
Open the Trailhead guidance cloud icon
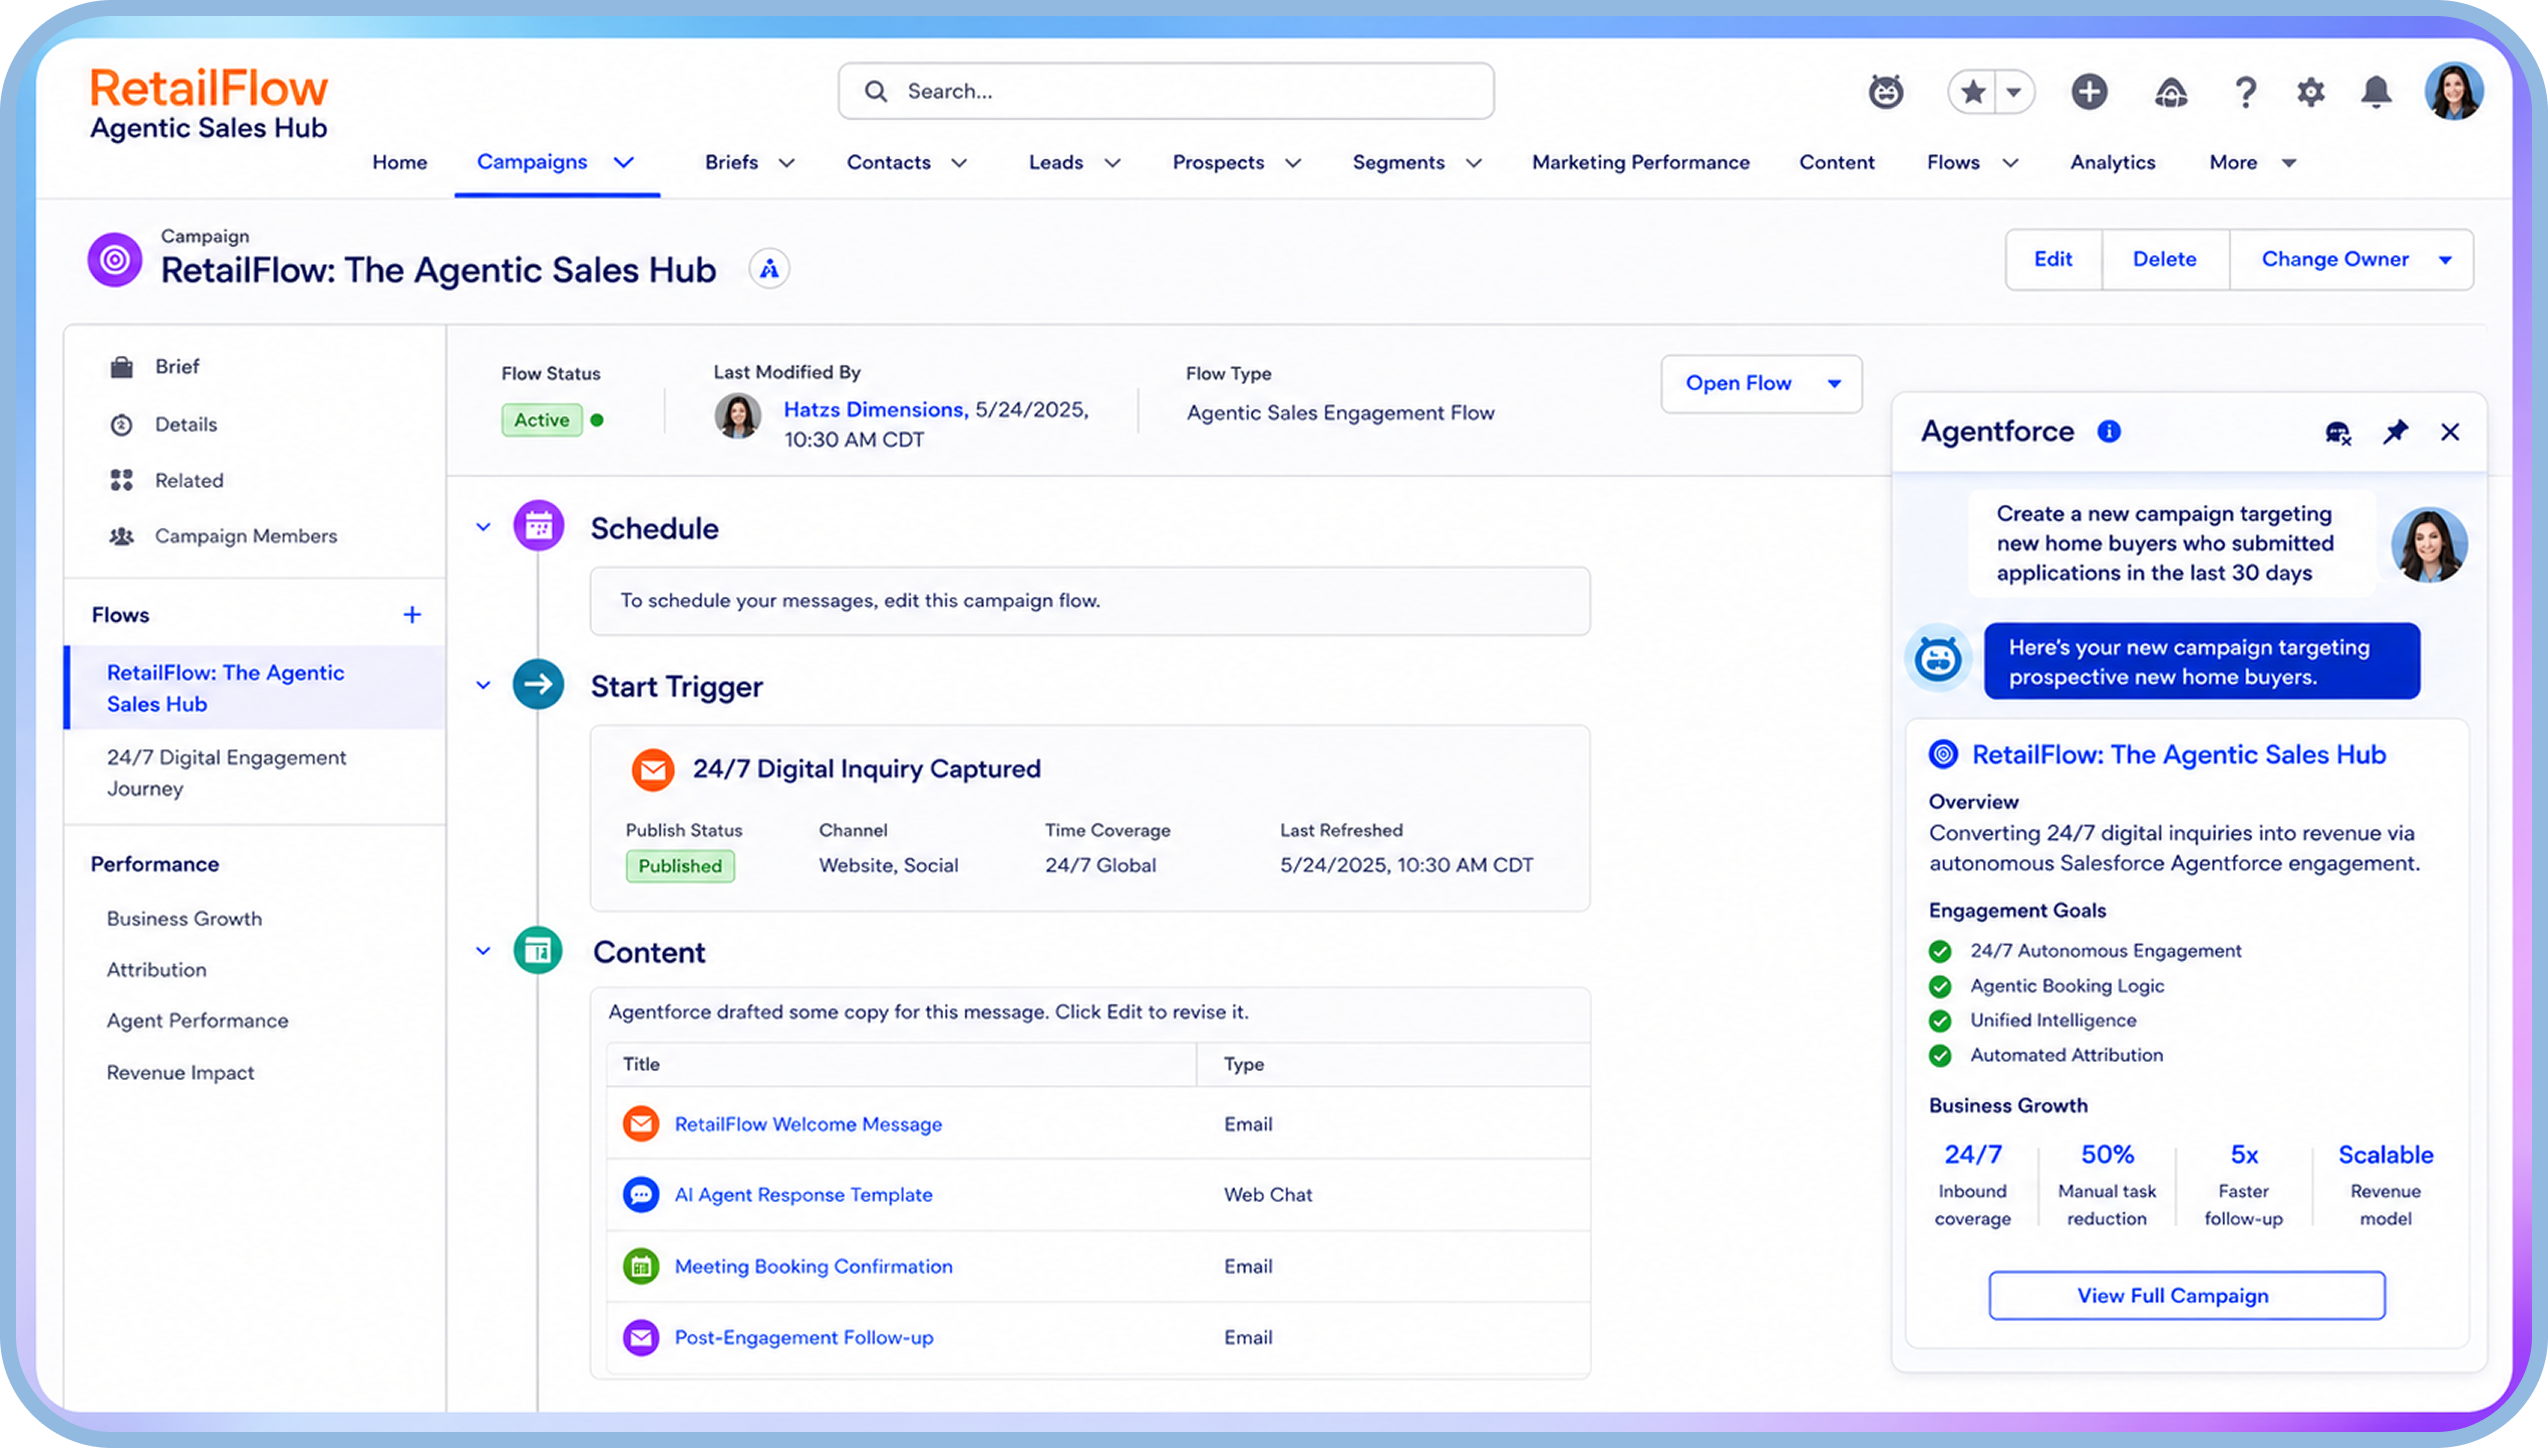[x=2170, y=93]
